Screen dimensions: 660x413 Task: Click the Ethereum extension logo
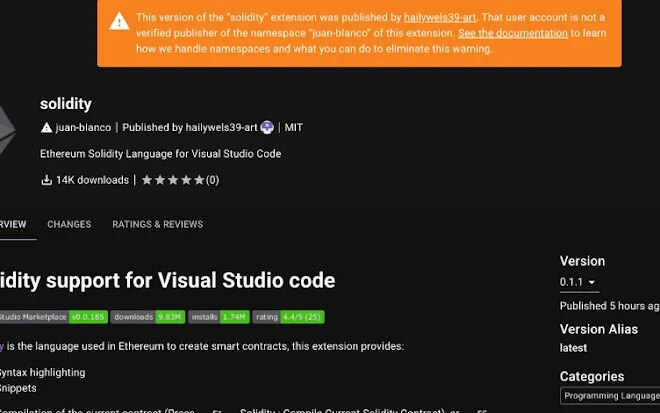[x=6, y=131]
